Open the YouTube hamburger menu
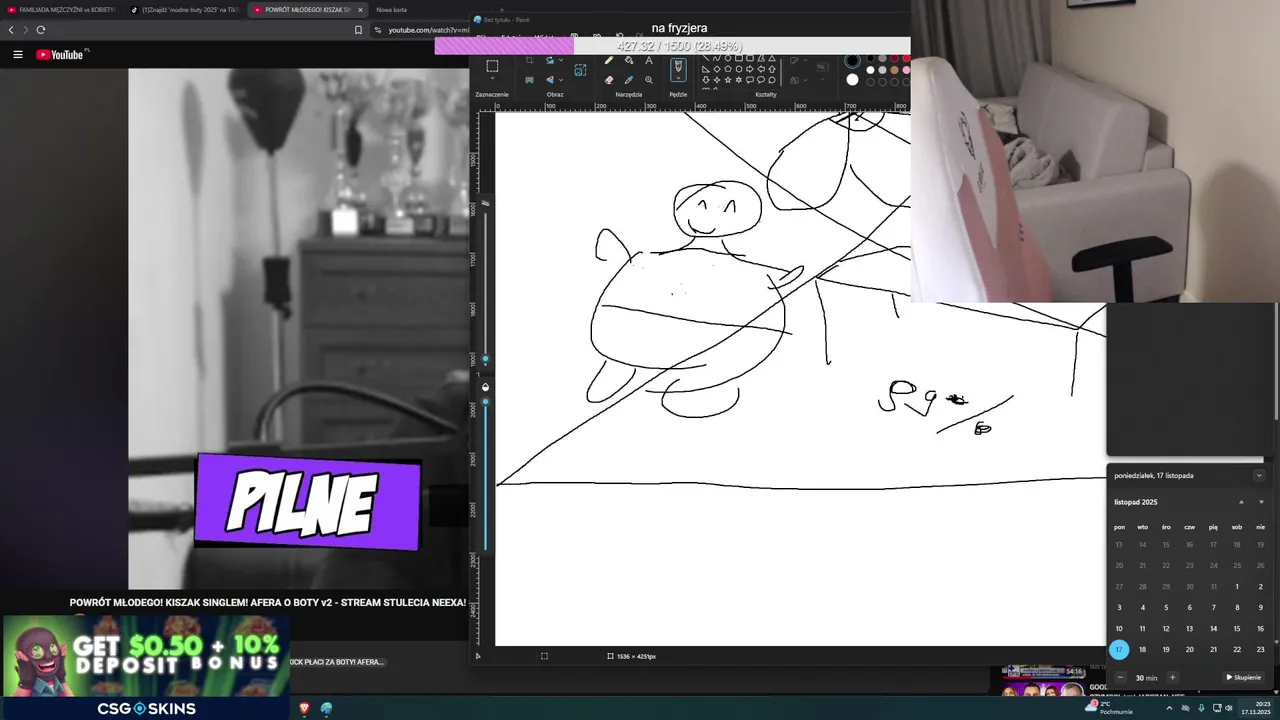Screen dimensions: 1280x720 click(17, 55)
